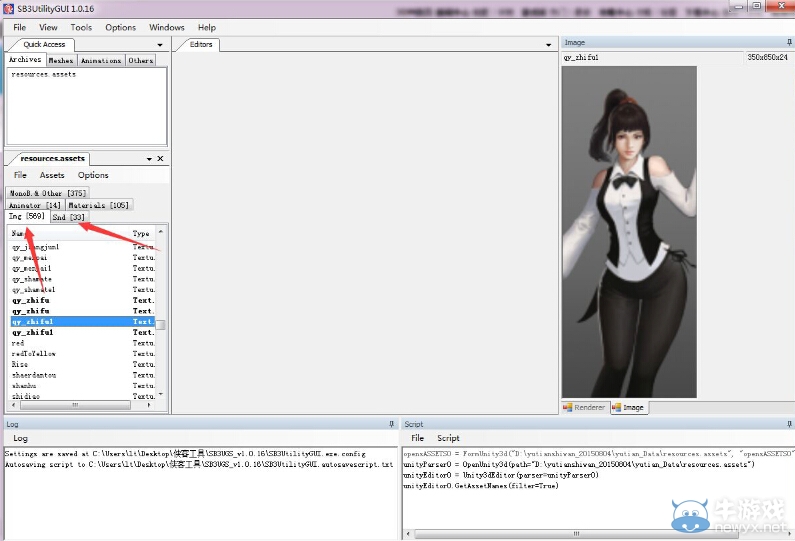Switch to the Animations tab
795x541 pixels.
[101, 60]
